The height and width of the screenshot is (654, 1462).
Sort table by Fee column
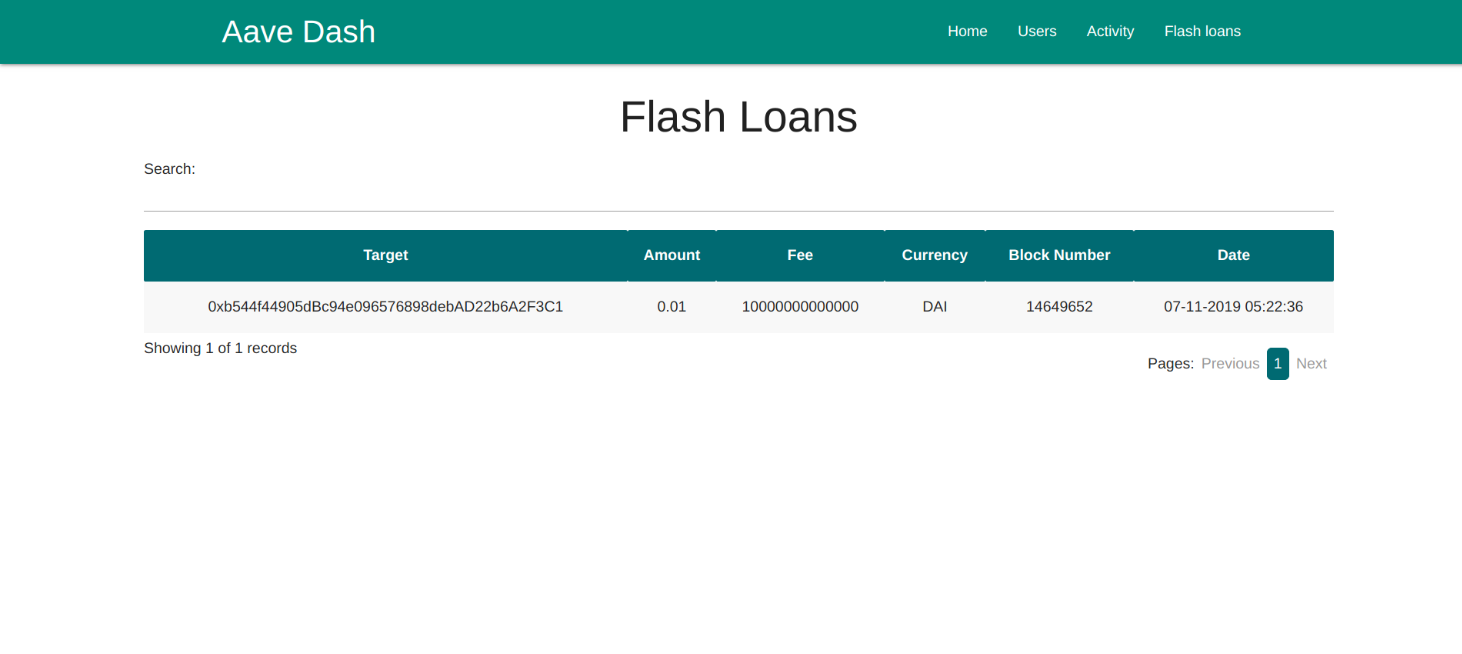[800, 255]
